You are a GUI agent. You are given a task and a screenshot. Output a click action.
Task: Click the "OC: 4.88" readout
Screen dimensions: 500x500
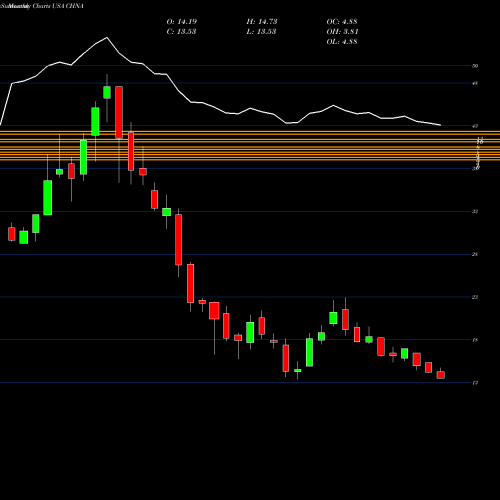[x=342, y=22]
